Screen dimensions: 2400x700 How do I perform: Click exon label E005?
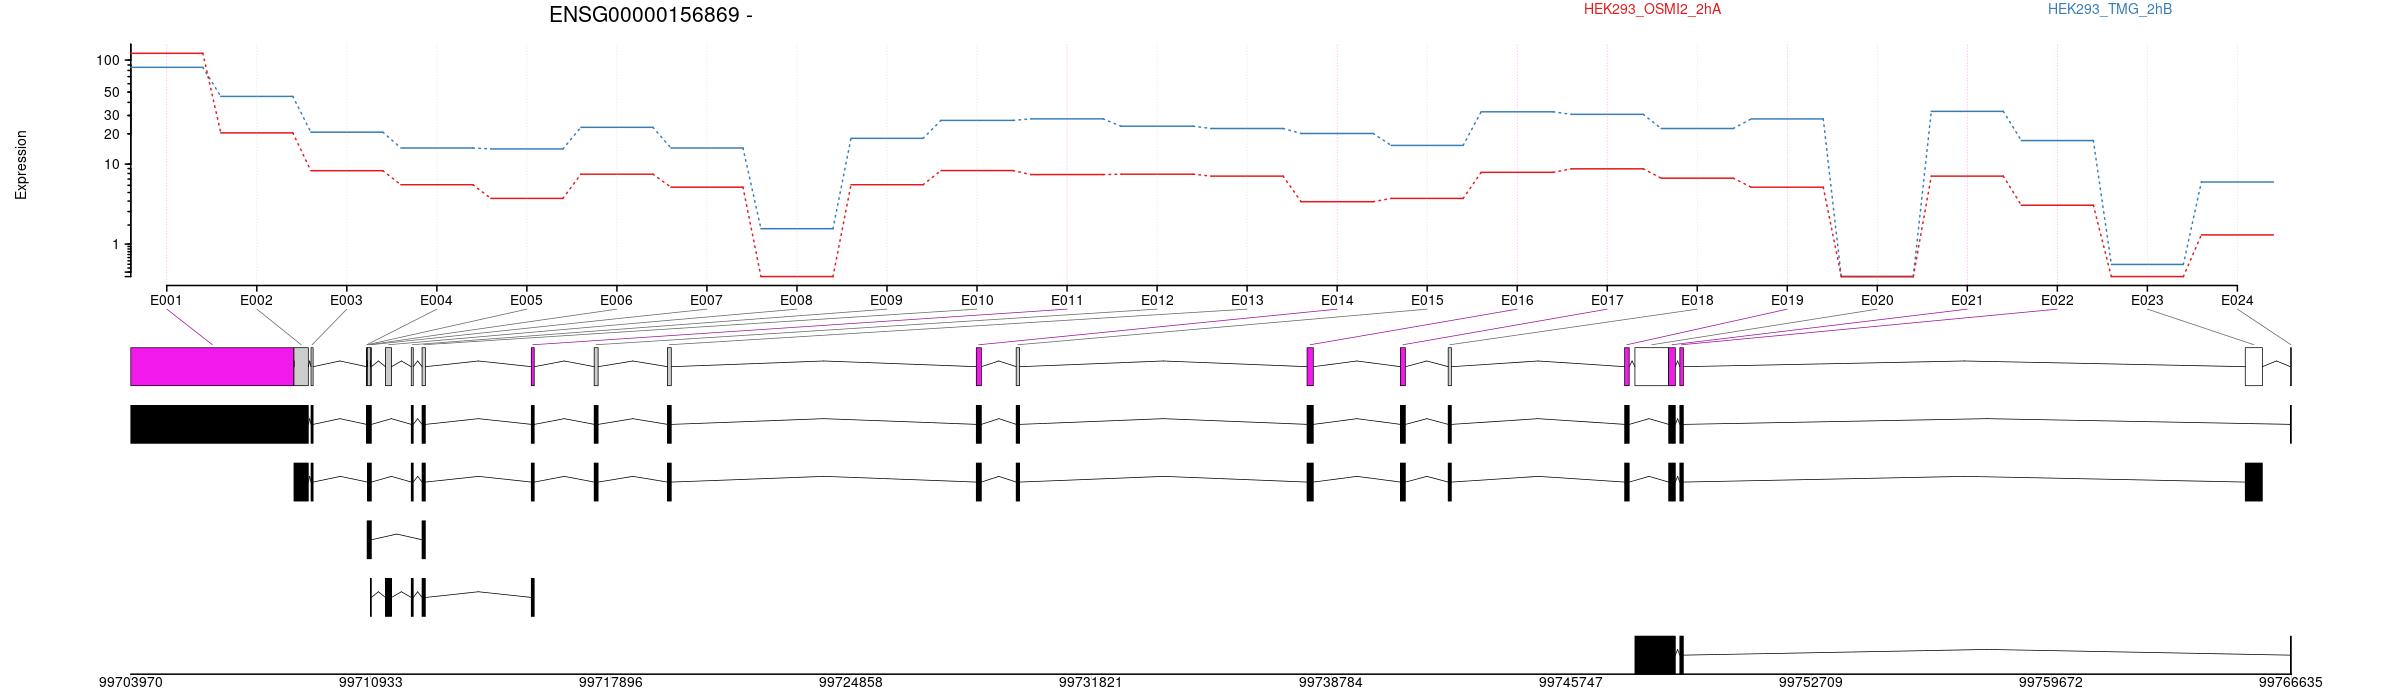[x=526, y=300]
